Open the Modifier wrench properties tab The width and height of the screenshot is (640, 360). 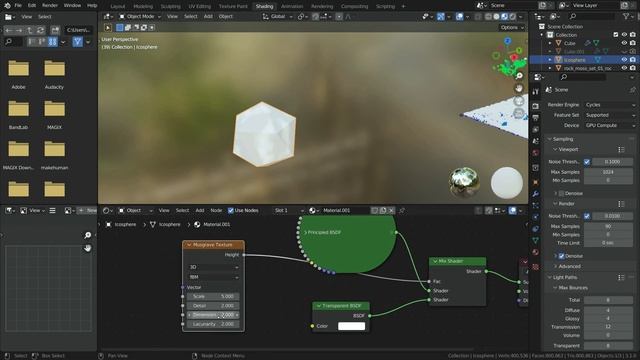(x=536, y=194)
